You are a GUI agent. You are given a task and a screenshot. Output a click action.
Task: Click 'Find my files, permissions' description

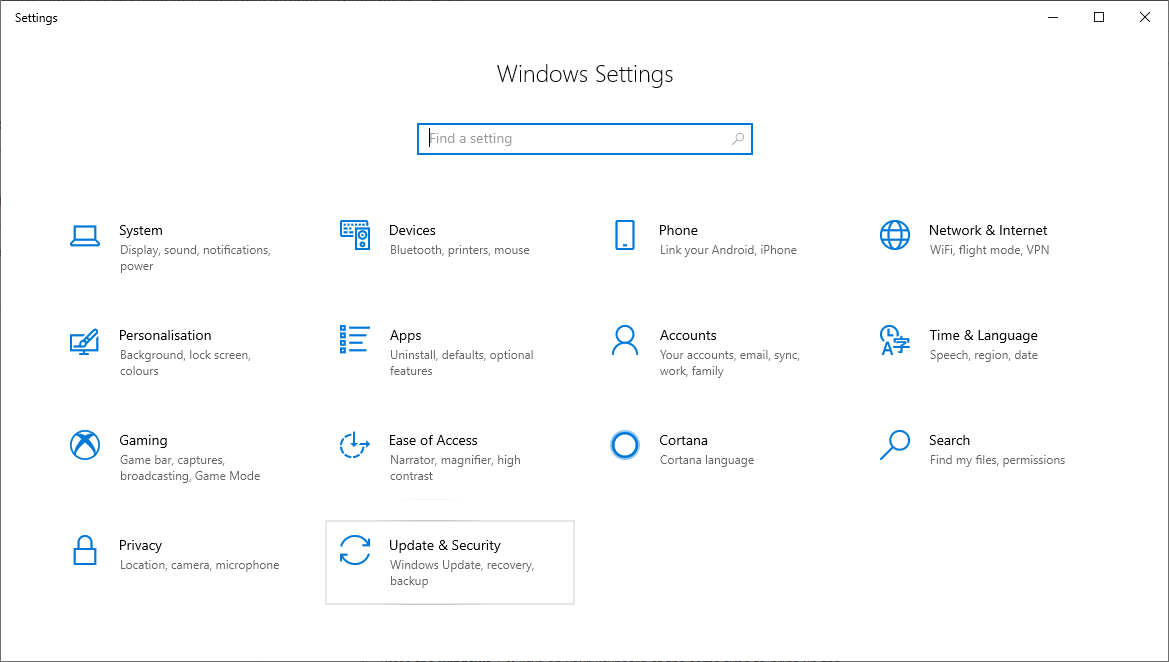(x=998, y=460)
